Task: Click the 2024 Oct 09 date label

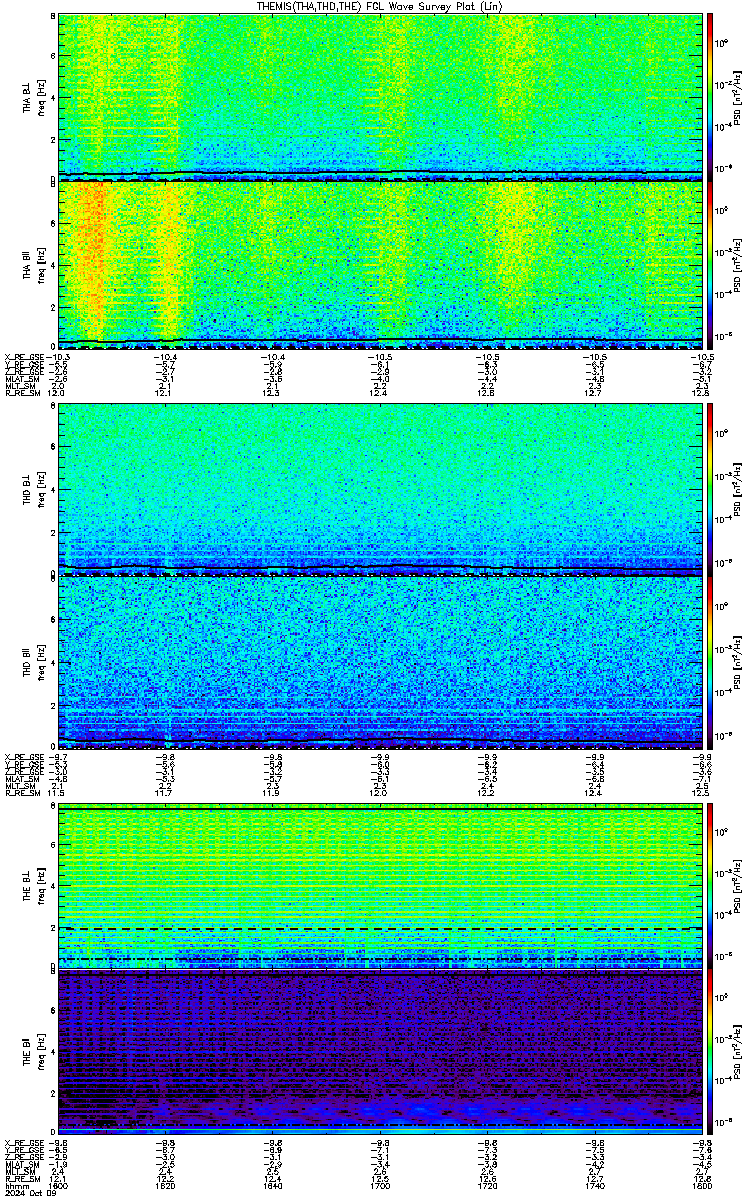Action: [x=30, y=1193]
